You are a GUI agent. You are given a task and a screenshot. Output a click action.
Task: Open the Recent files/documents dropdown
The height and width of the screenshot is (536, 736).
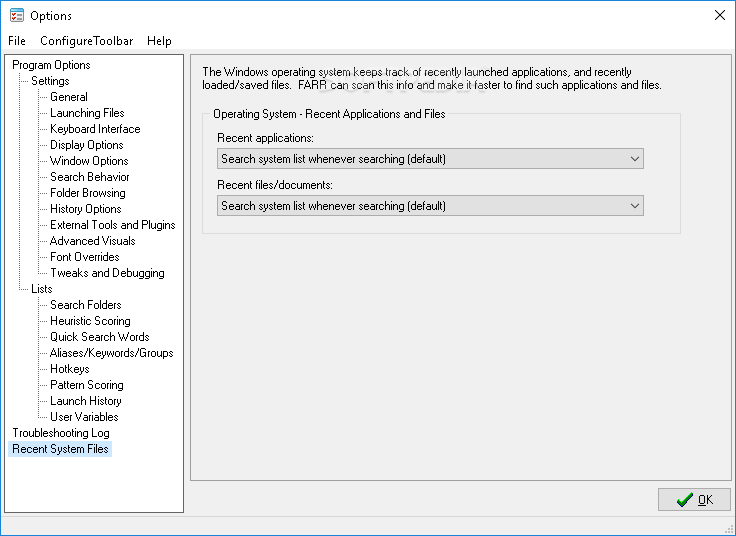(x=430, y=206)
